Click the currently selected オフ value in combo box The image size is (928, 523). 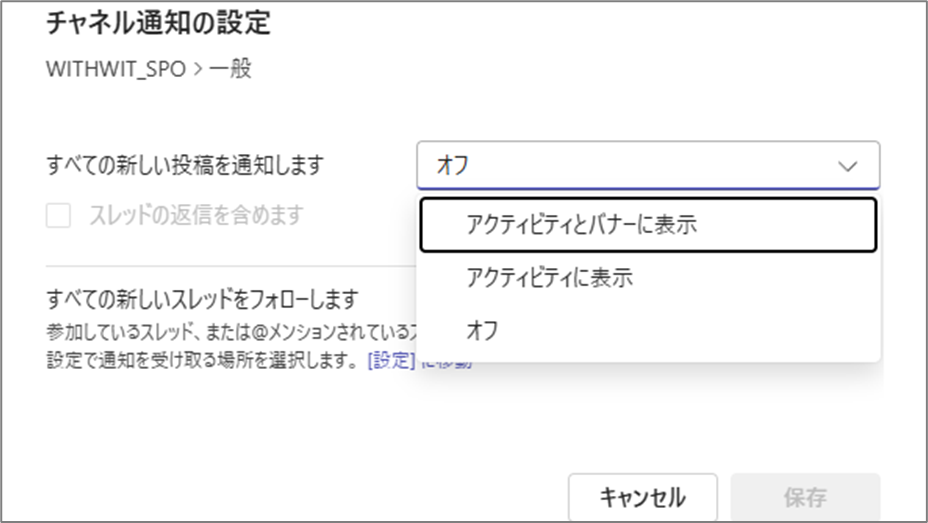pyautogui.click(x=452, y=166)
